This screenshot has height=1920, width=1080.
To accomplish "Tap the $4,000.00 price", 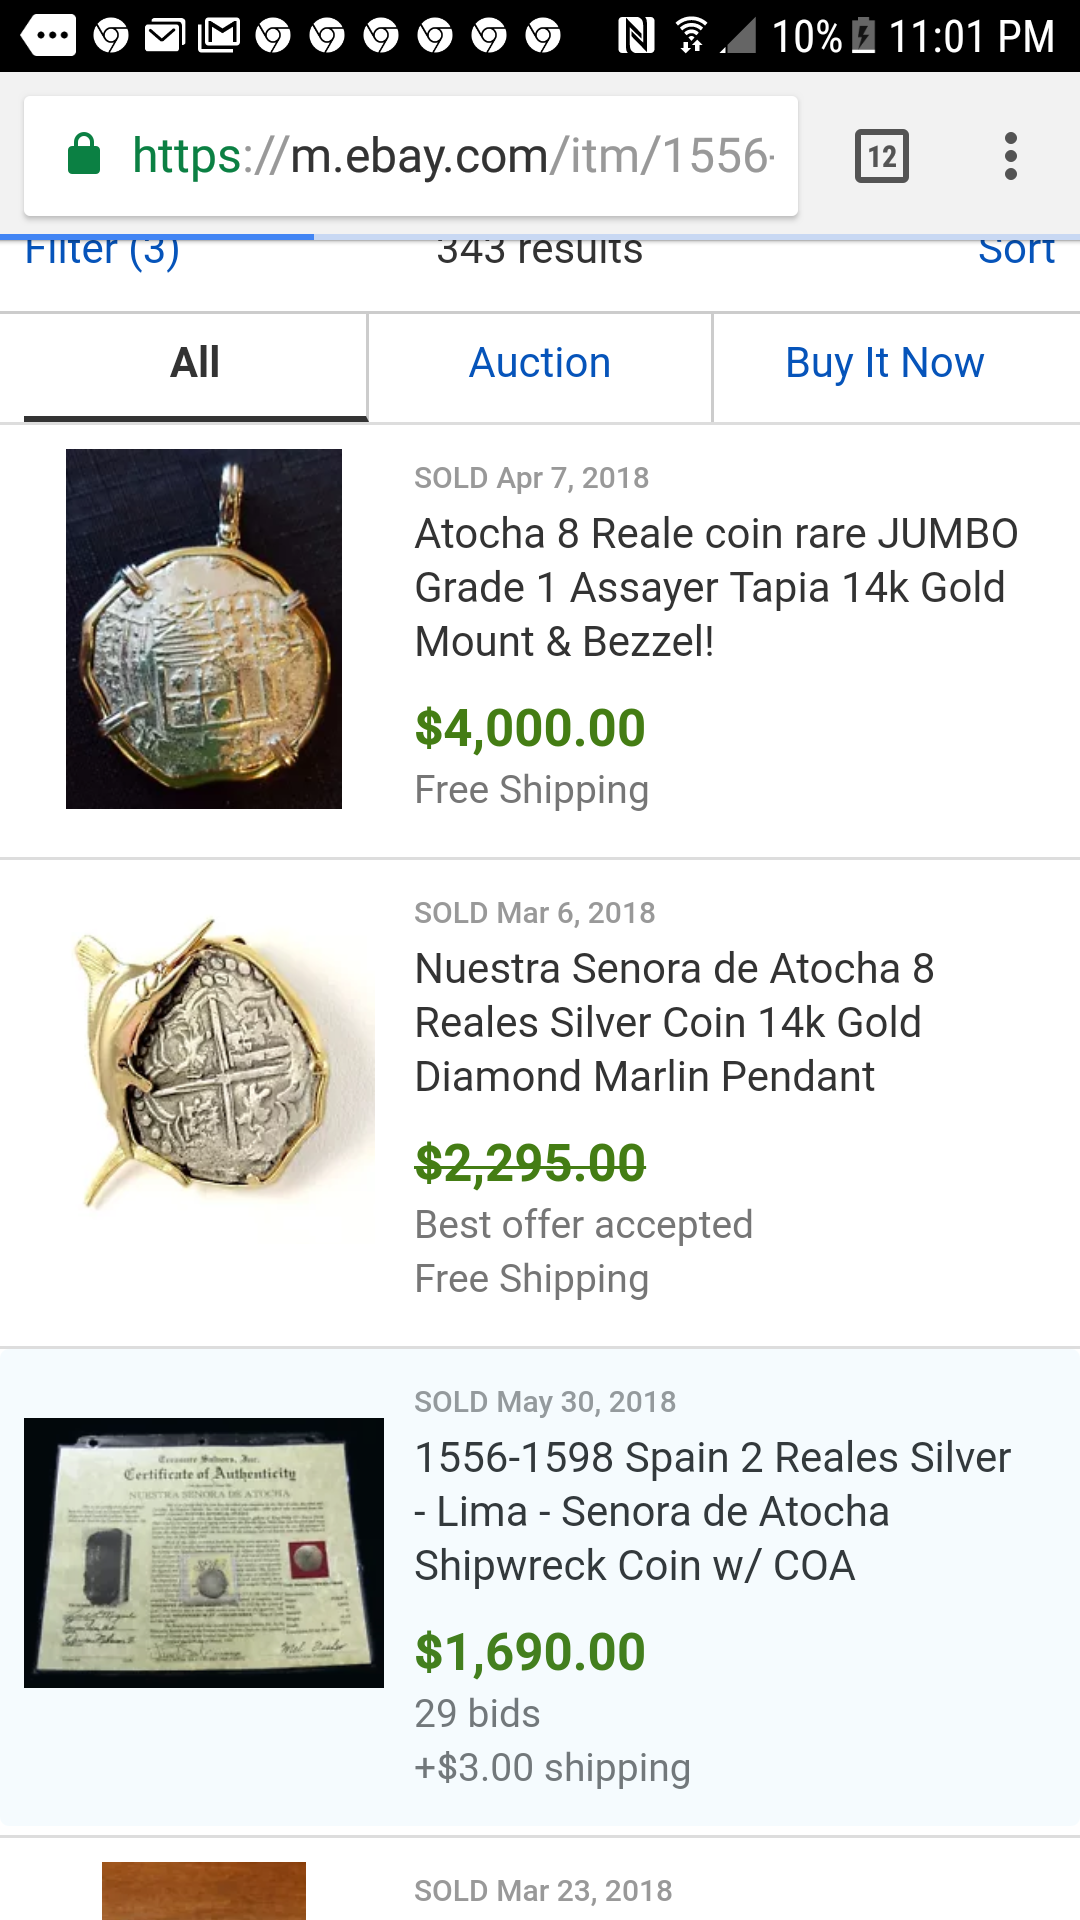I will [x=530, y=728].
